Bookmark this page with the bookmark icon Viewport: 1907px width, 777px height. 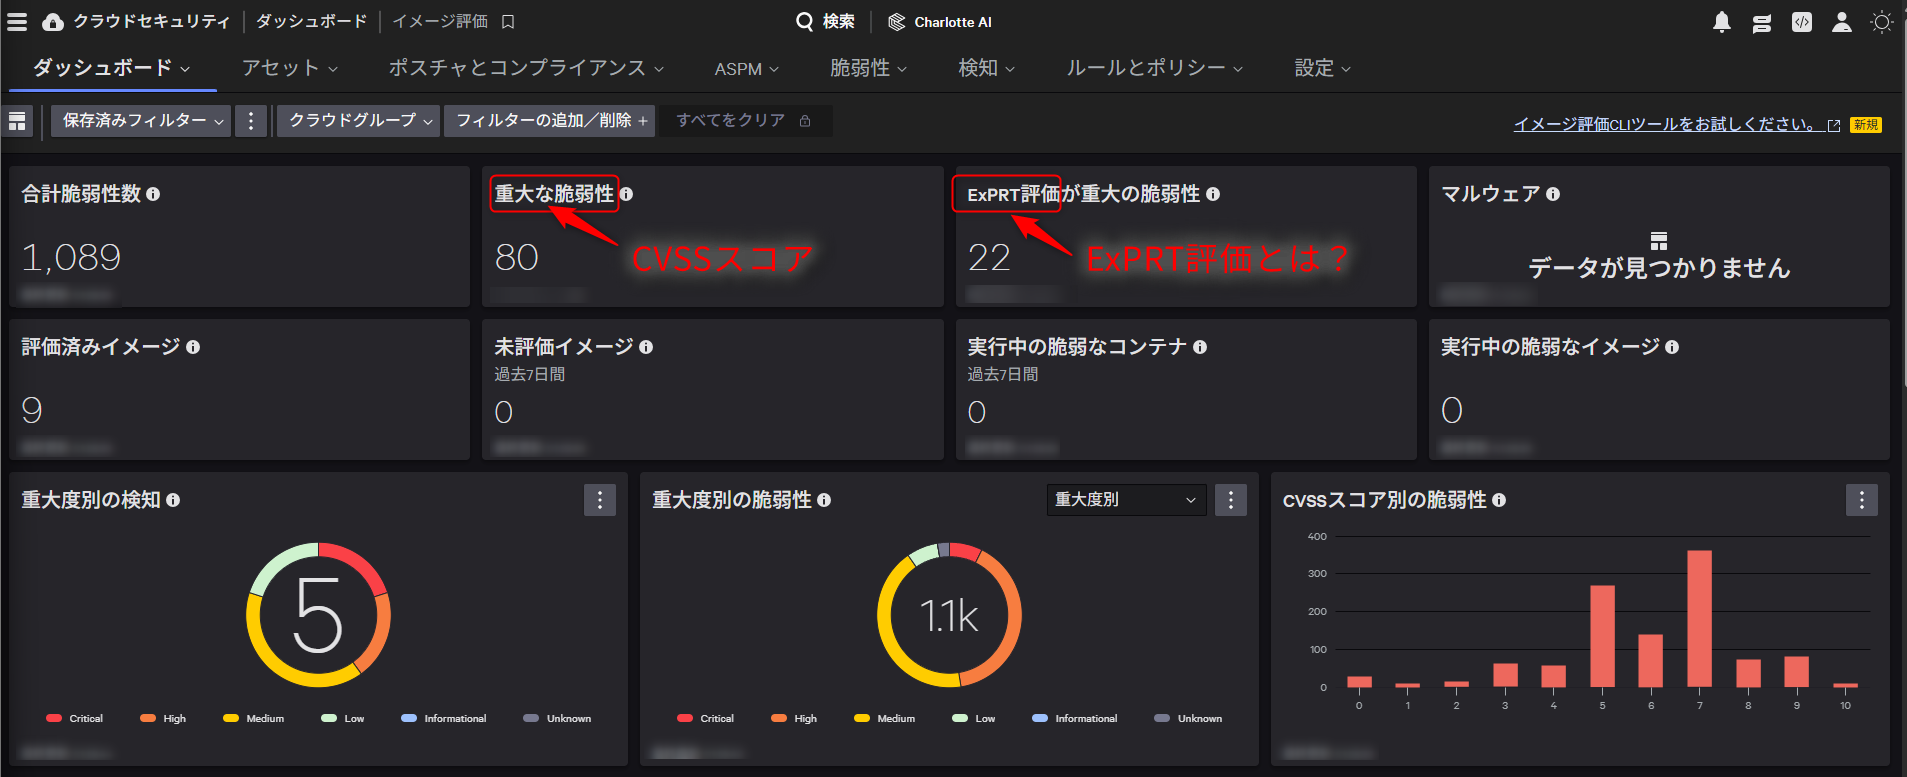(508, 22)
